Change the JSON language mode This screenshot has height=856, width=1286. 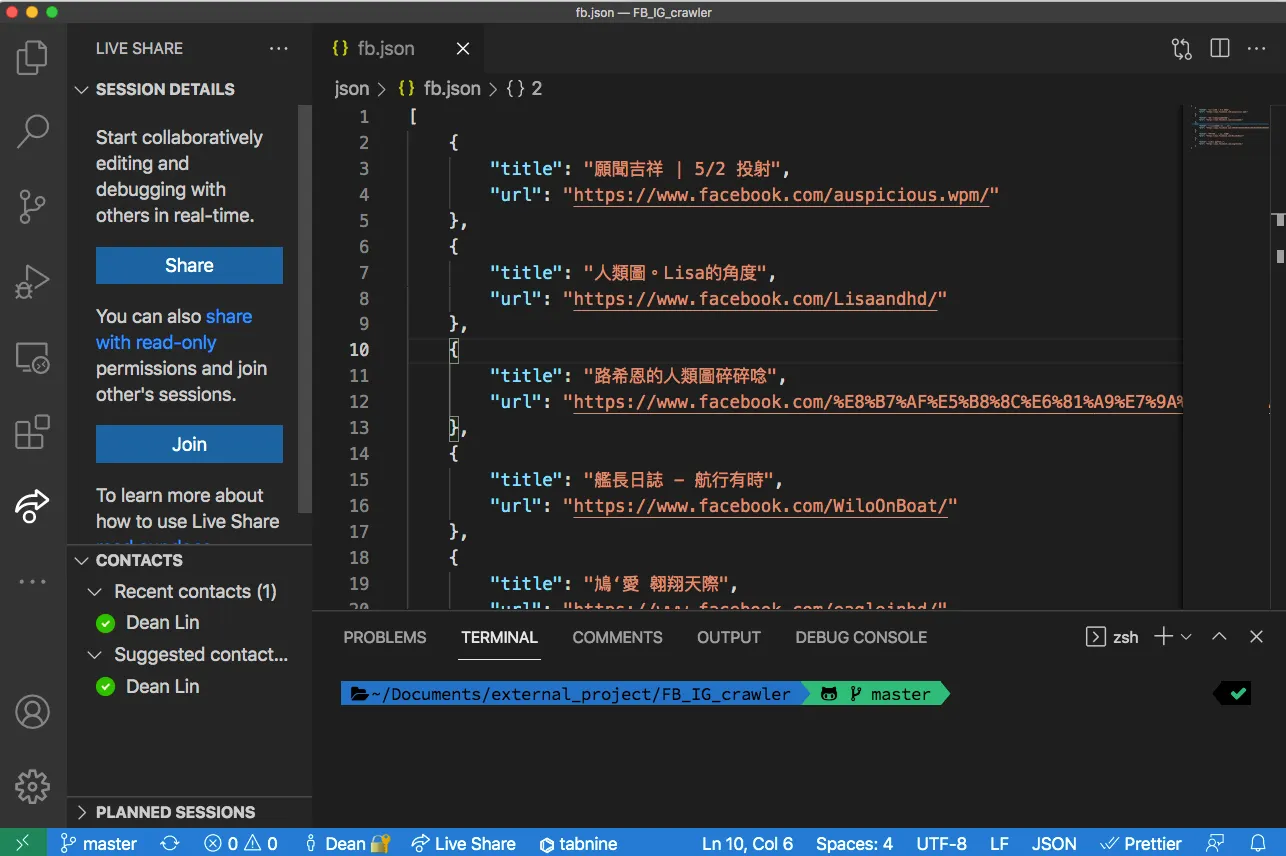coord(1054,843)
